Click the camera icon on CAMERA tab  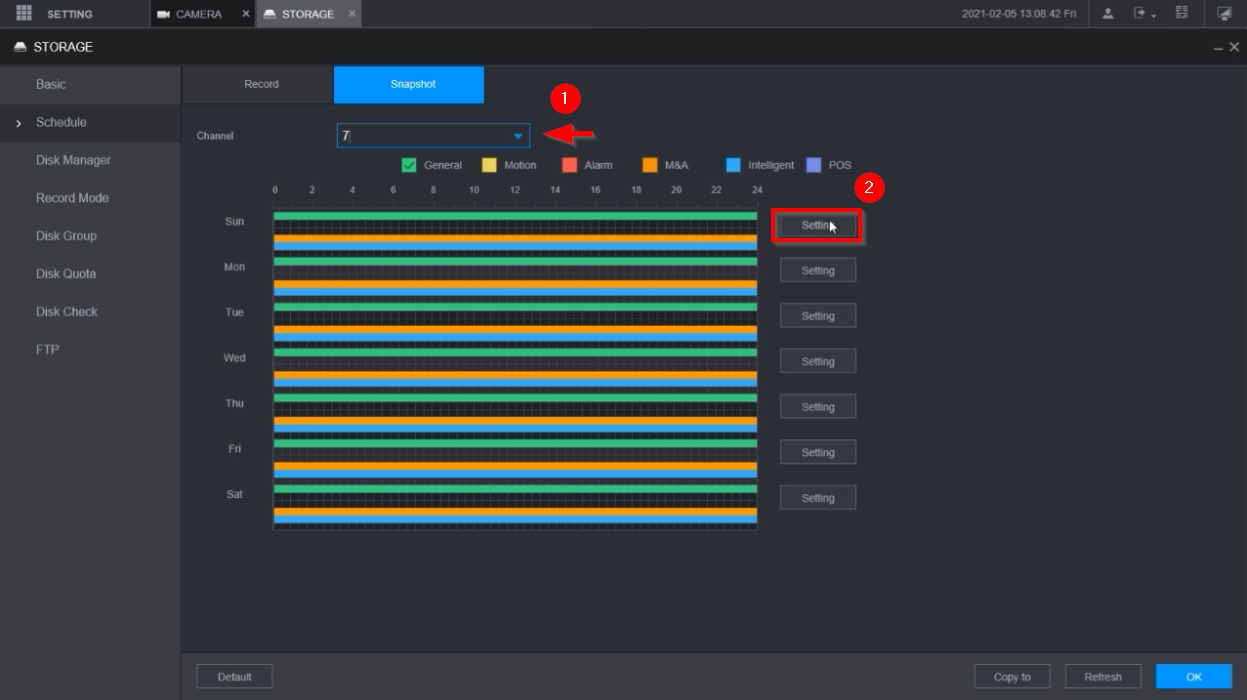click(164, 14)
